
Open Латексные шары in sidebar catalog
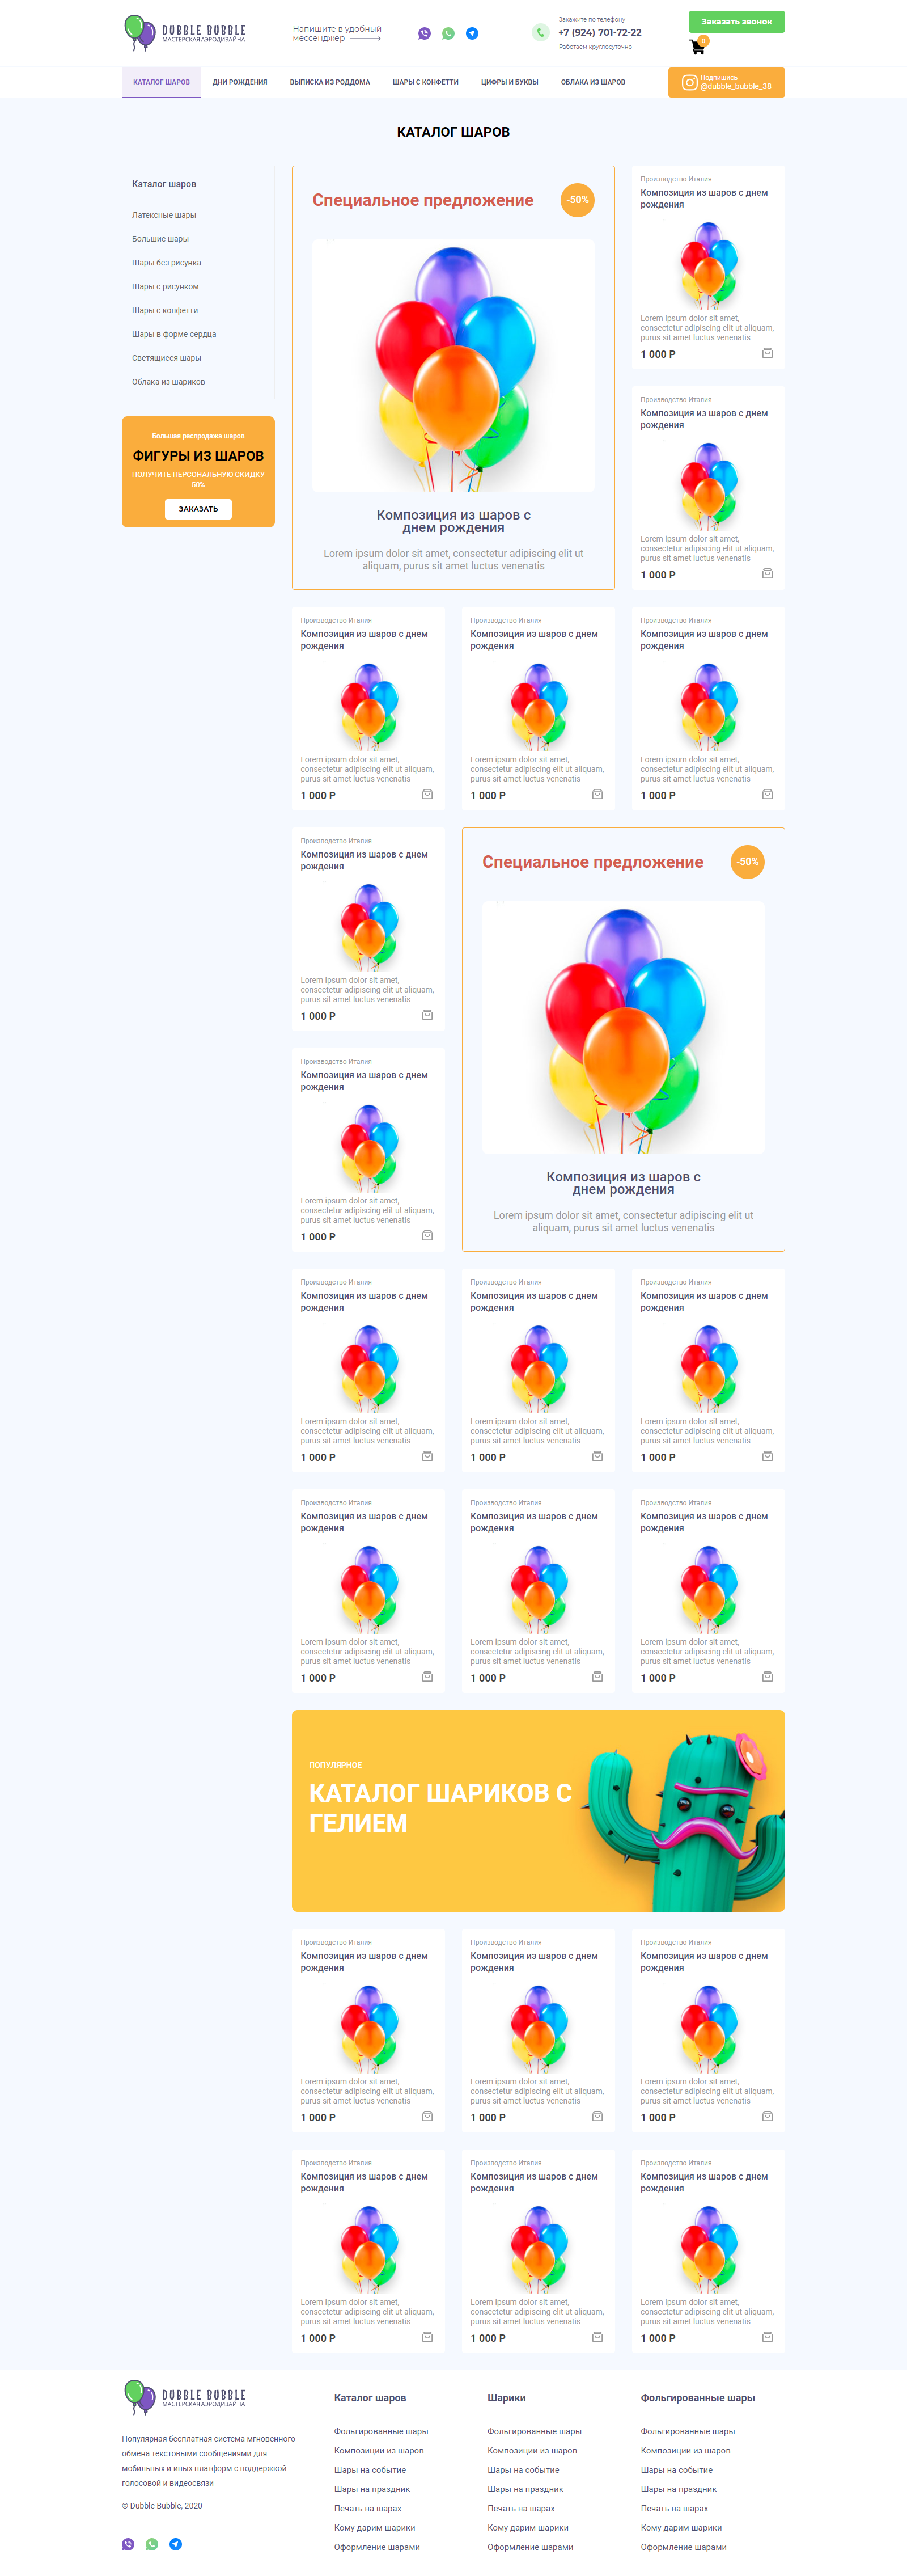pyautogui.click(x=164, y=215)
